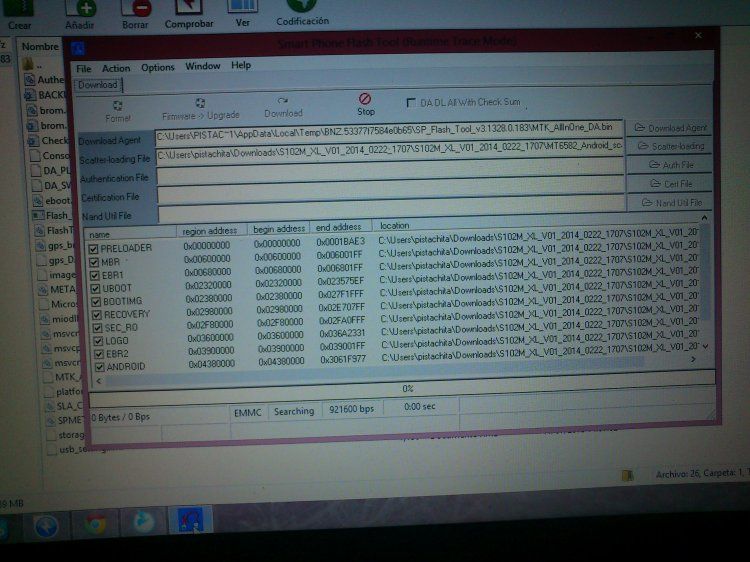Open the Options menu
This screenshot has height=562, width=750.
coord(158,67)
